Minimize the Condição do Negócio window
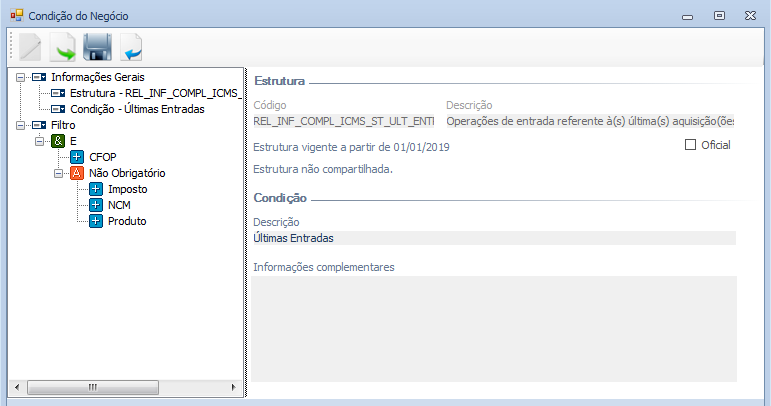The image size is (771, 406). click(x=687, y=16)
